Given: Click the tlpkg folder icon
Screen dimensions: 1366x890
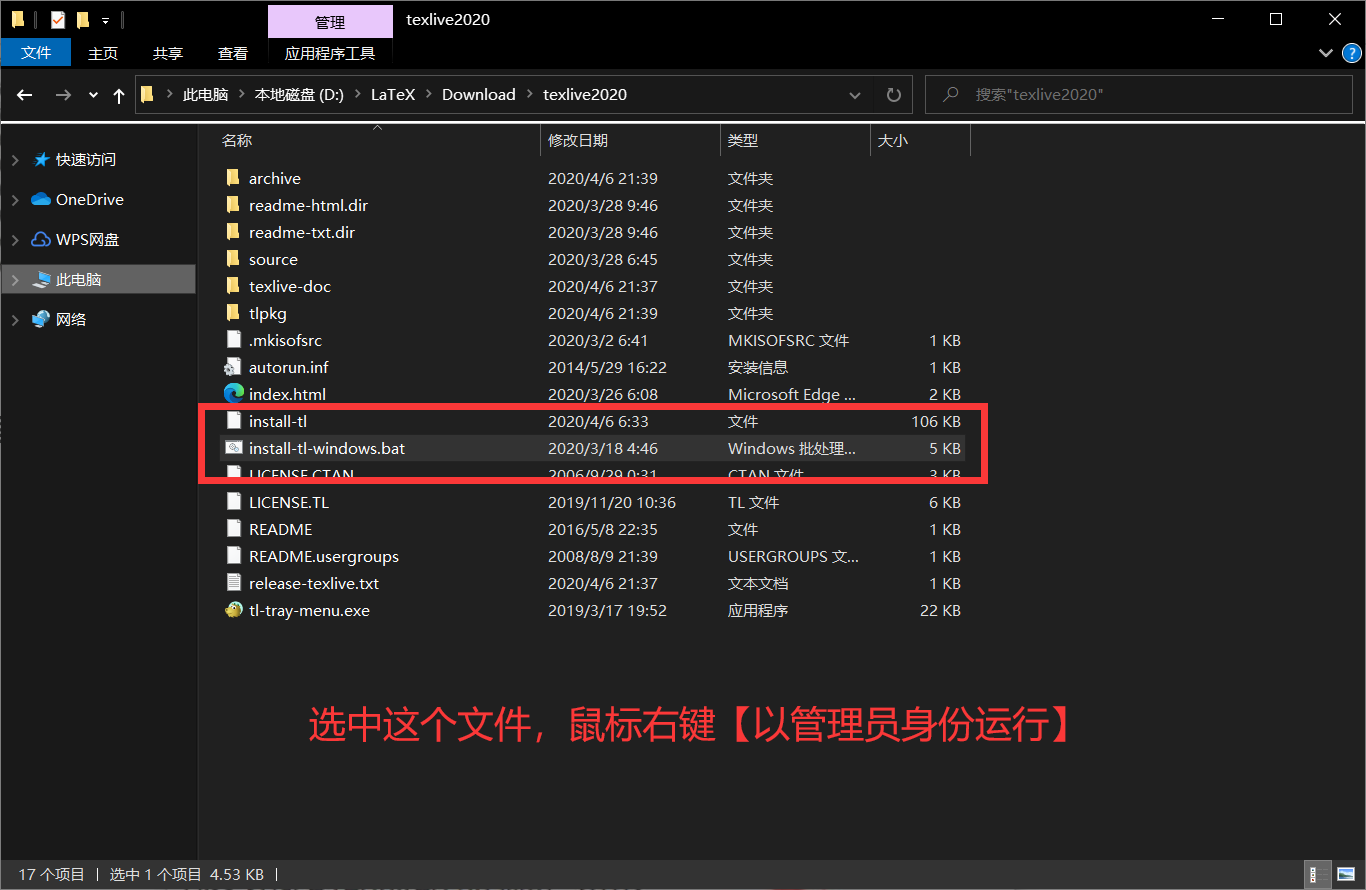Looking at the screenshot, I should (233, 313).
